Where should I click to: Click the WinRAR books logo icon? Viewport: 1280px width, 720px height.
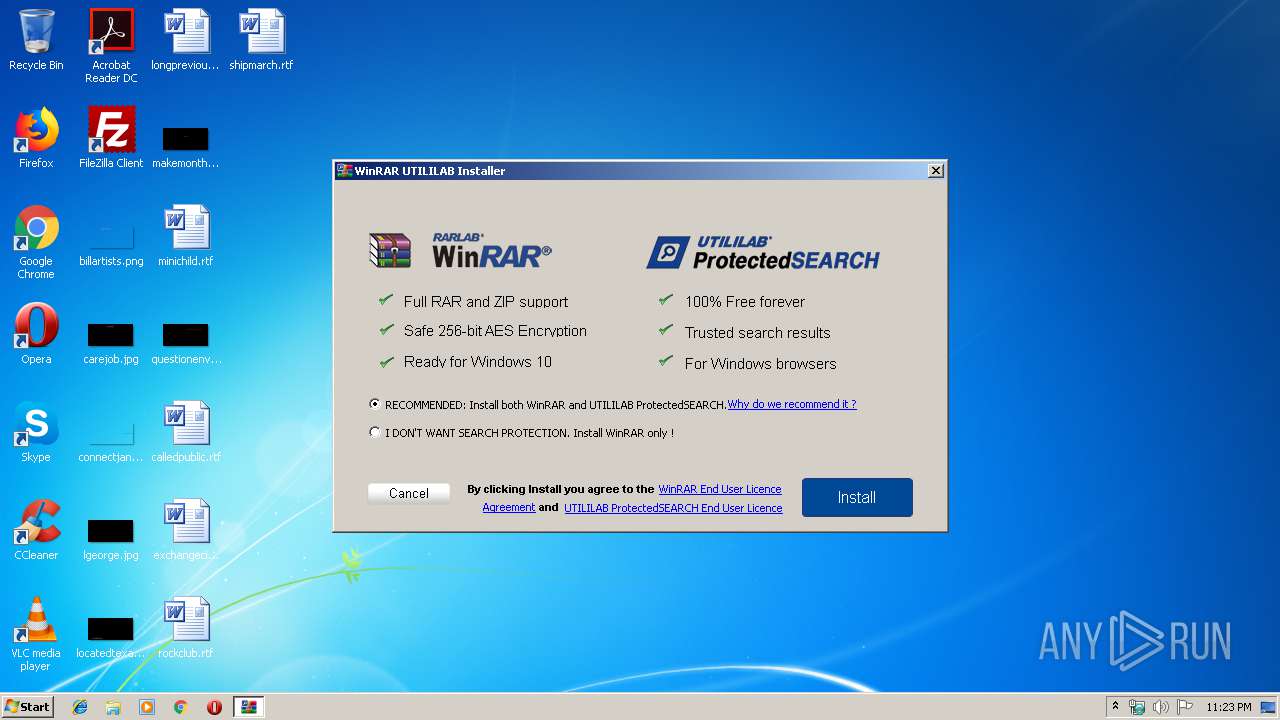tap(390, 250)
